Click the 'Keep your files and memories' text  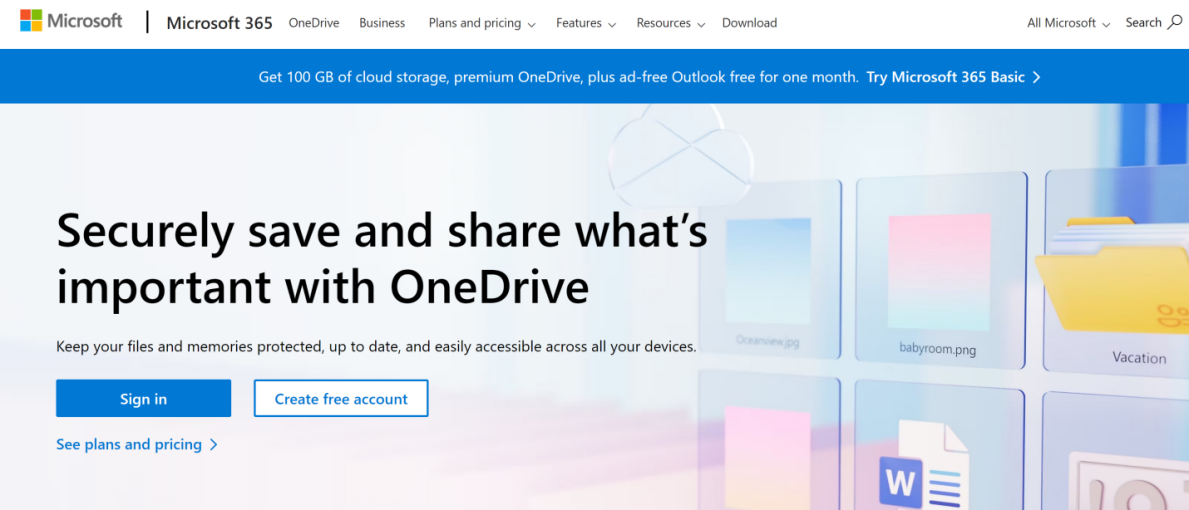click(x=376, y=347)
